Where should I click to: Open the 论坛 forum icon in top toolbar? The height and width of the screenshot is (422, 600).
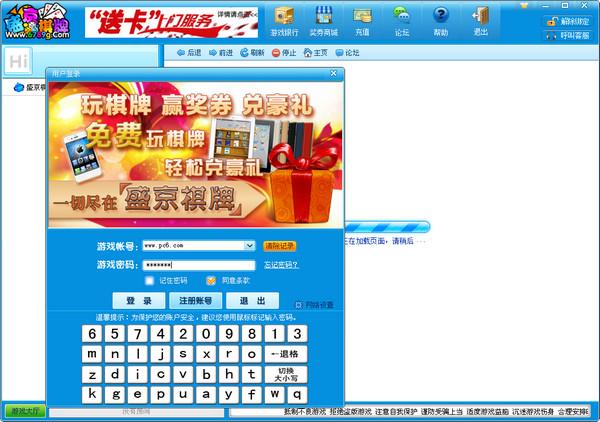coord(401,21)
